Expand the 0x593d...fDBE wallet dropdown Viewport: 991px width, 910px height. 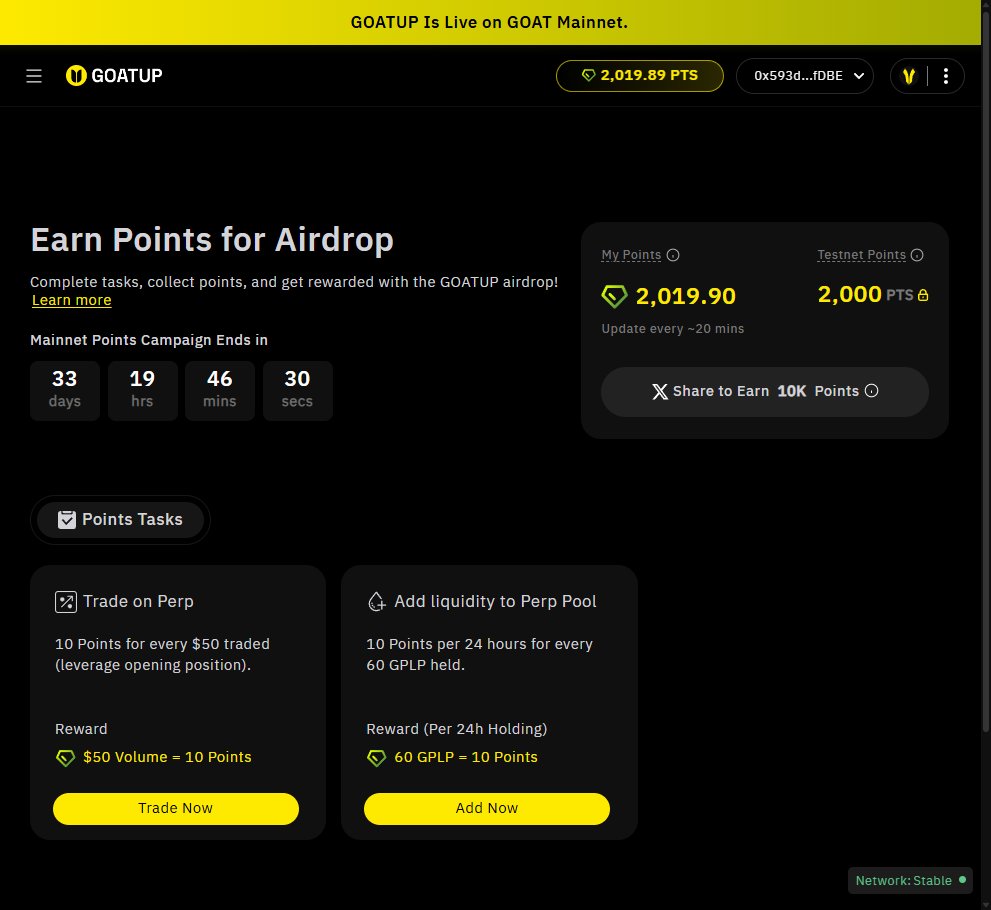(x=805, y=76)
